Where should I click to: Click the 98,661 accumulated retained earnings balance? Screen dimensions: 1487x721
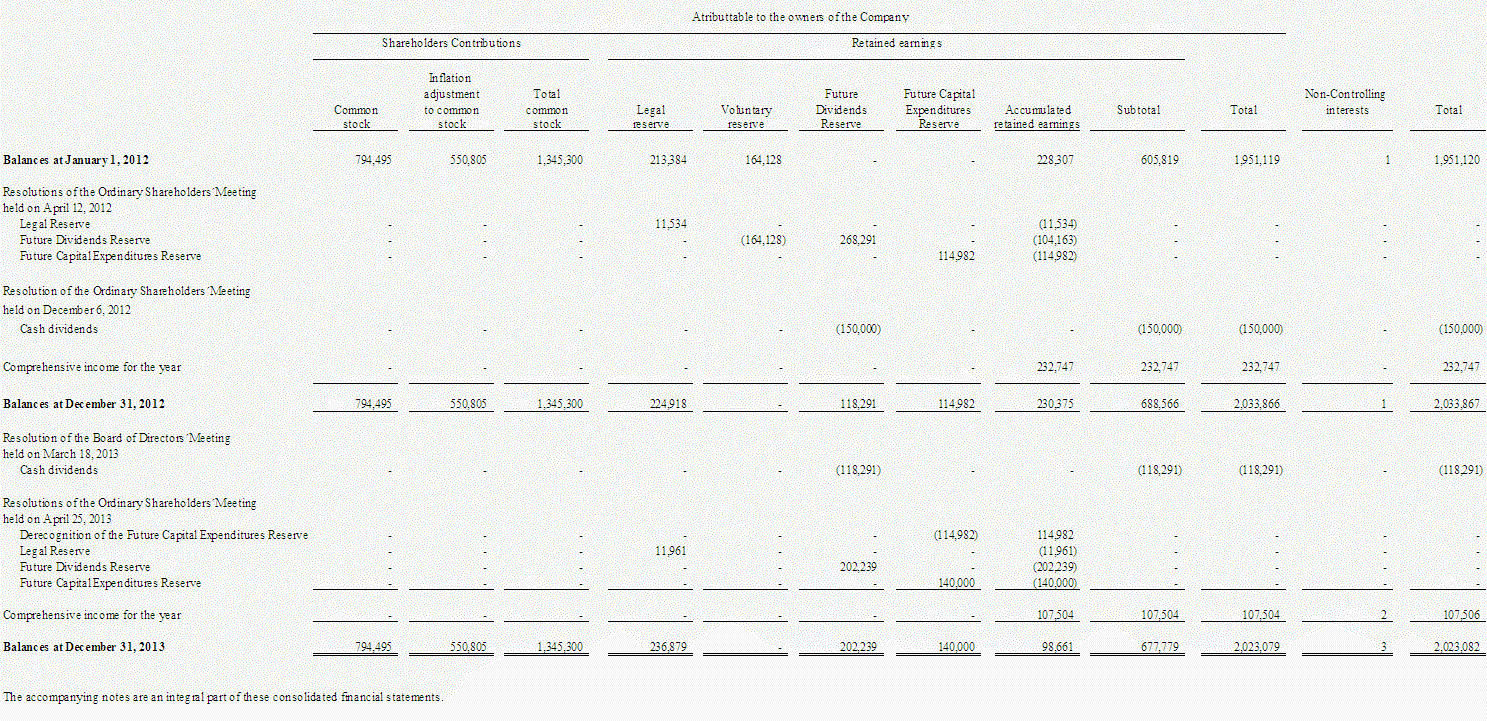point(1056,647)
